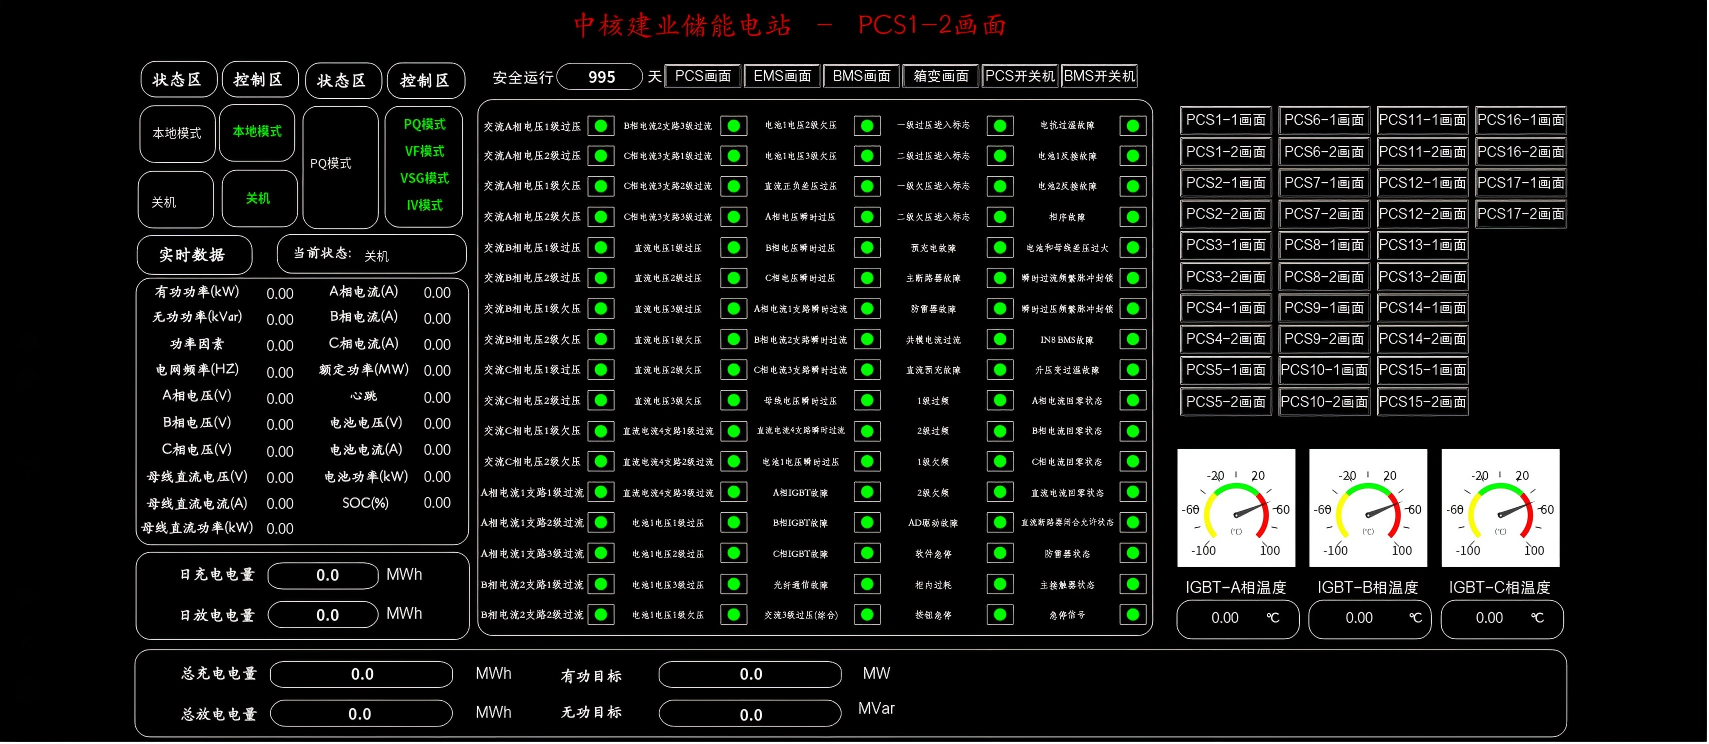The width and height of the screenshot is (1709, 744).
Task: Click the A相IGBT故障 indicator light
Action: (867, 493)
